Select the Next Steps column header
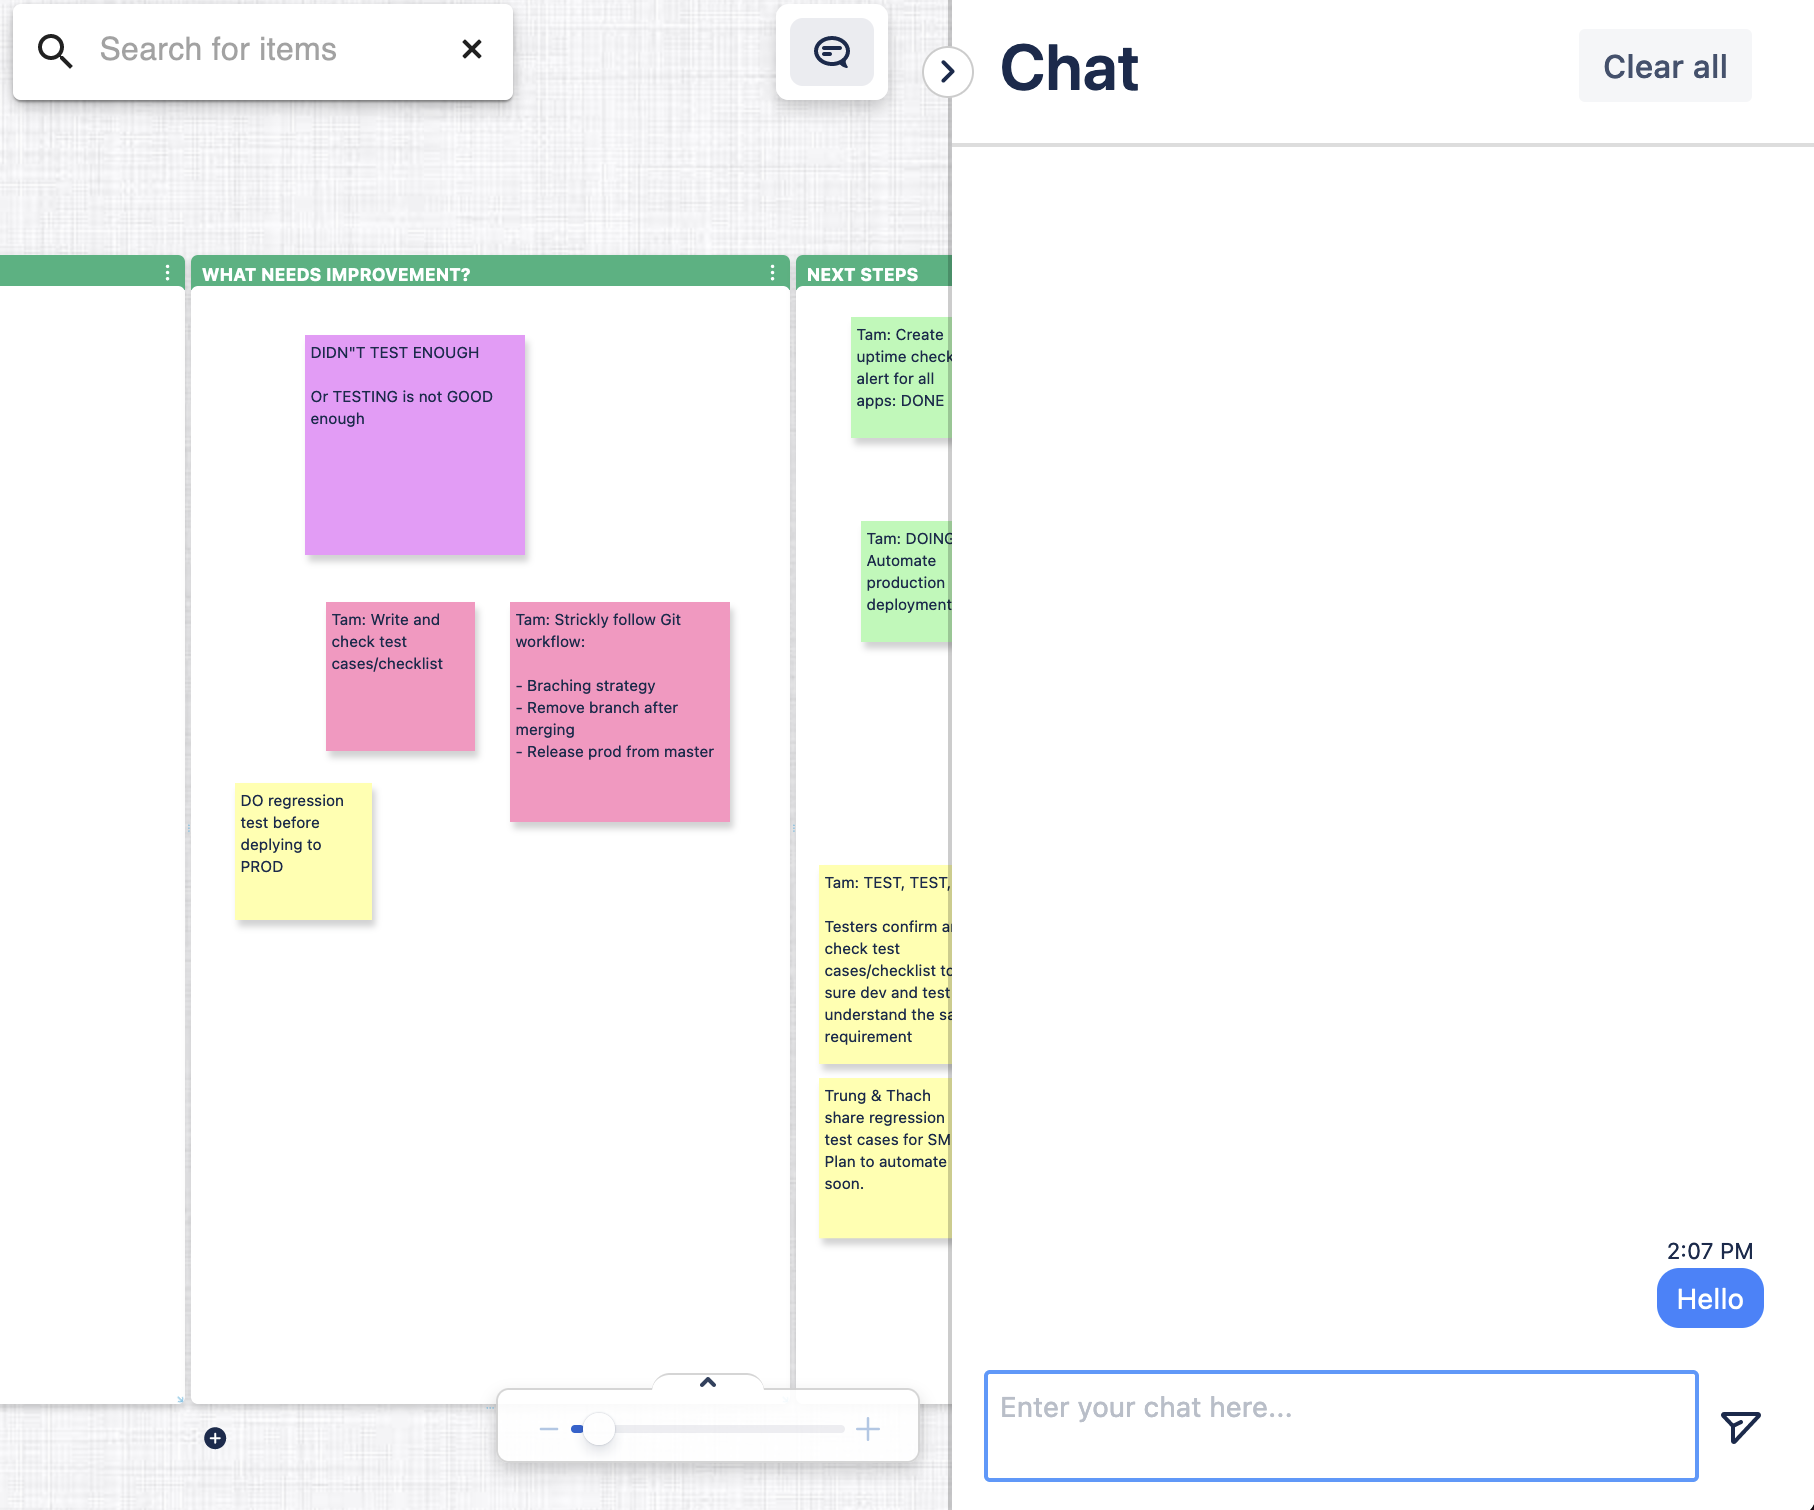 point(862,274)
